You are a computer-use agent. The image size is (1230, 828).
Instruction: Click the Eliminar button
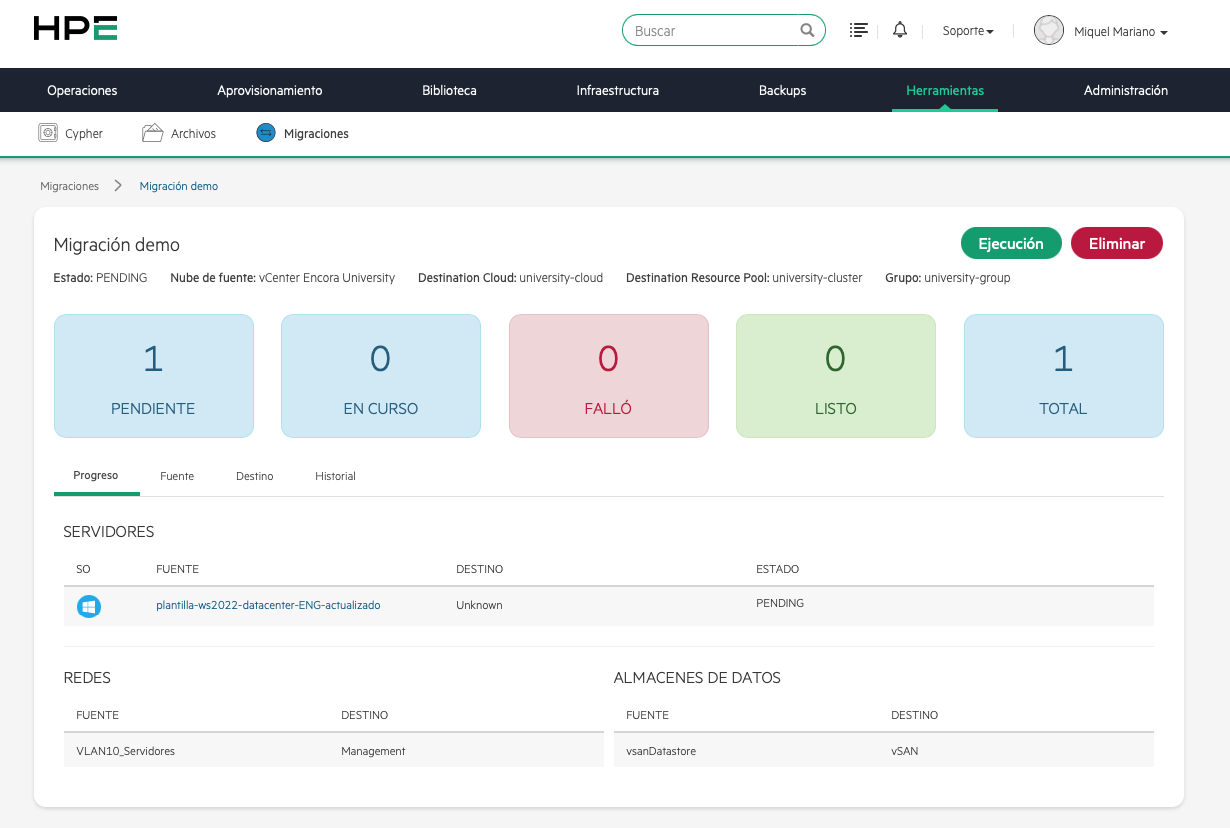(1117, 243)
